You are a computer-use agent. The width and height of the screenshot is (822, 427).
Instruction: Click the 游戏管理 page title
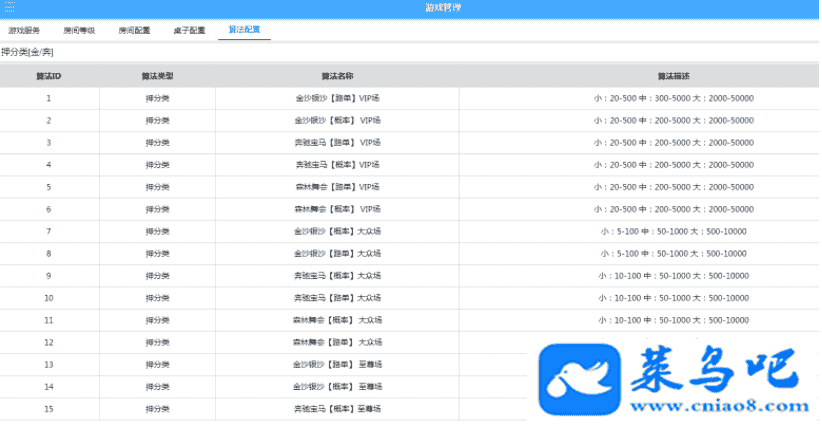[x=443, y=8]
